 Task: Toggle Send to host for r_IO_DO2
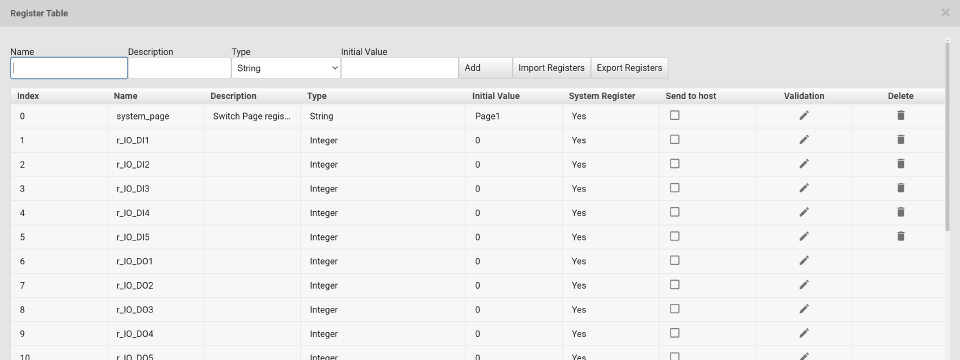coord(675,285)
